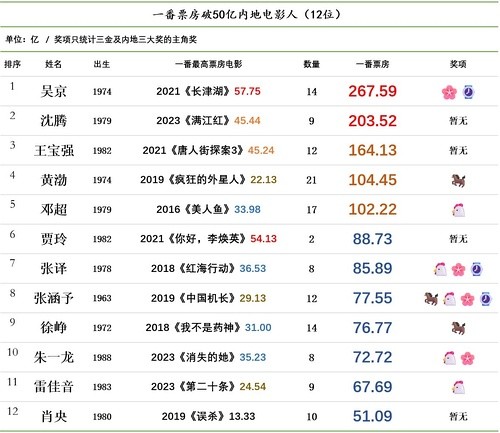Click the 奖项 column header

458,64
